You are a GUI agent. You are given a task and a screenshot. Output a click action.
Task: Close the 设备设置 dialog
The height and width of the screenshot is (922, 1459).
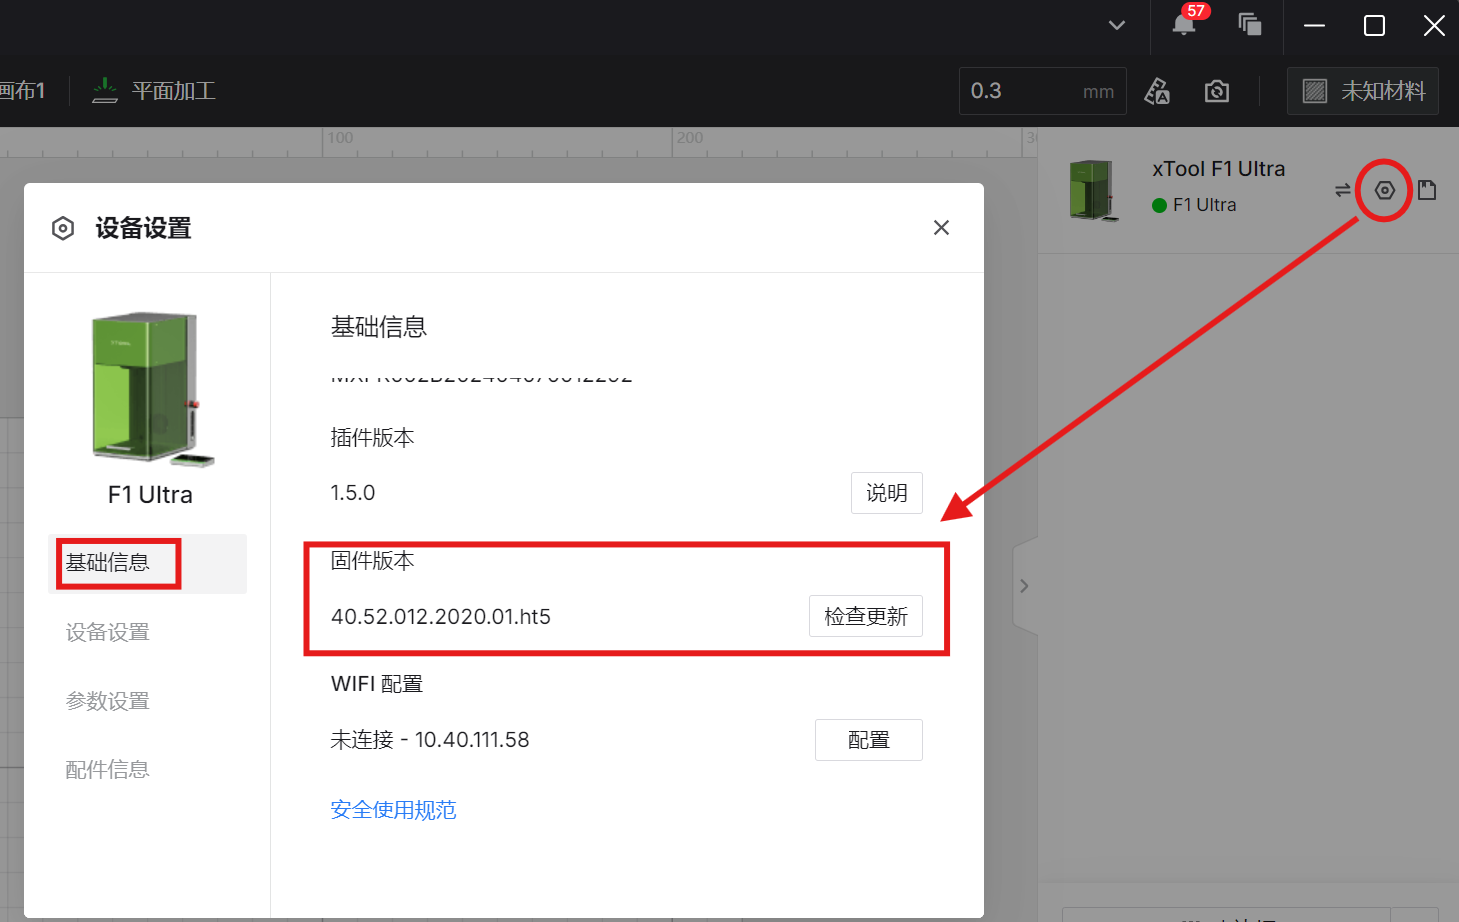coord(941,228)
